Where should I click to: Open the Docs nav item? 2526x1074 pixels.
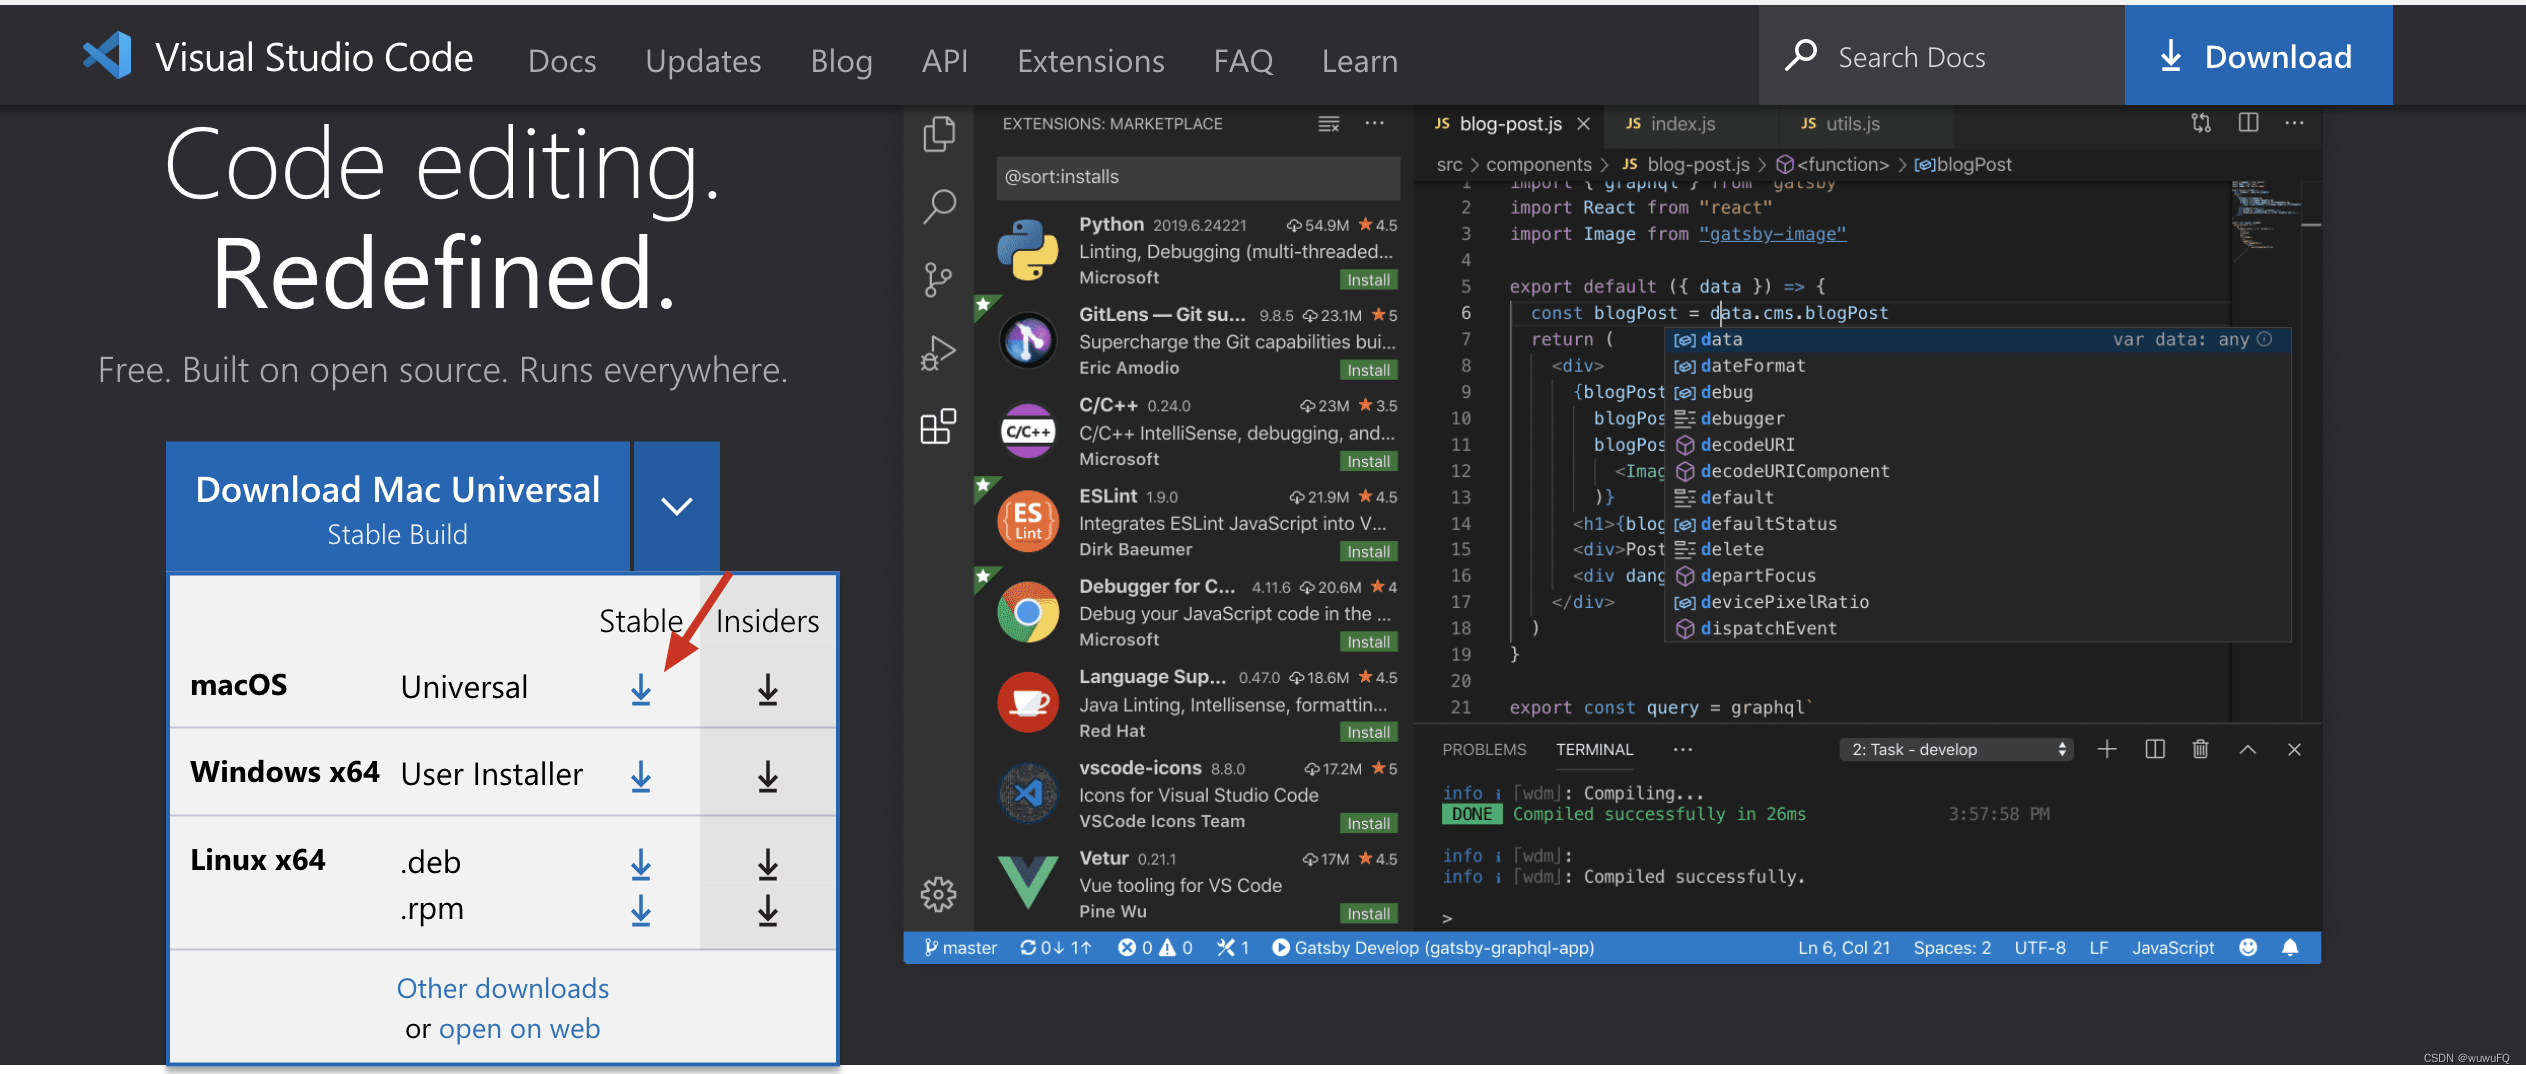562,61
